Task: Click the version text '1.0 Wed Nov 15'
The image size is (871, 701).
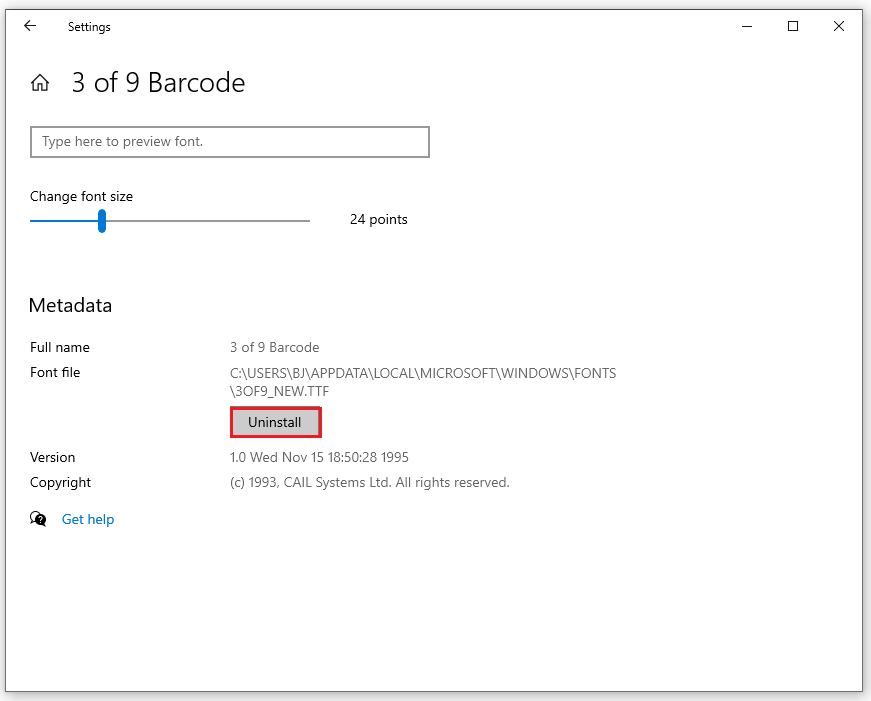Action: (x=319, y=457)
